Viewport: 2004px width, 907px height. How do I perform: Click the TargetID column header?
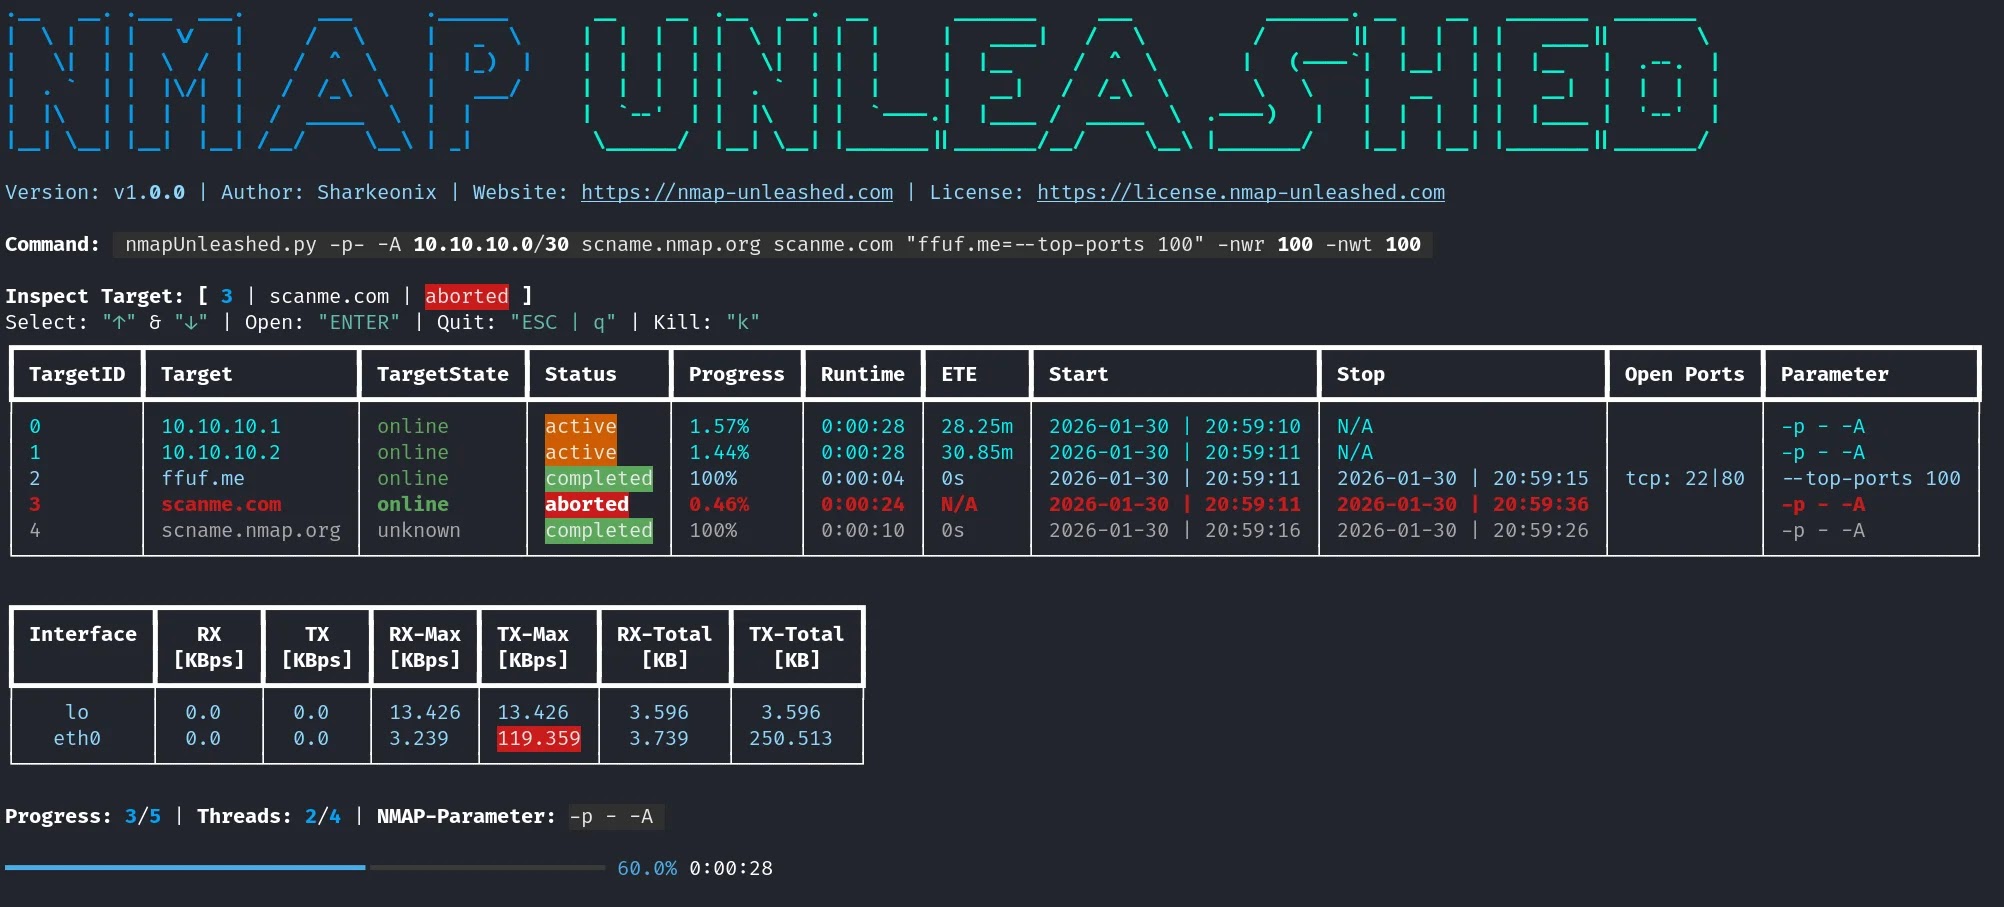pyautogui.click(x=75, y=373)
